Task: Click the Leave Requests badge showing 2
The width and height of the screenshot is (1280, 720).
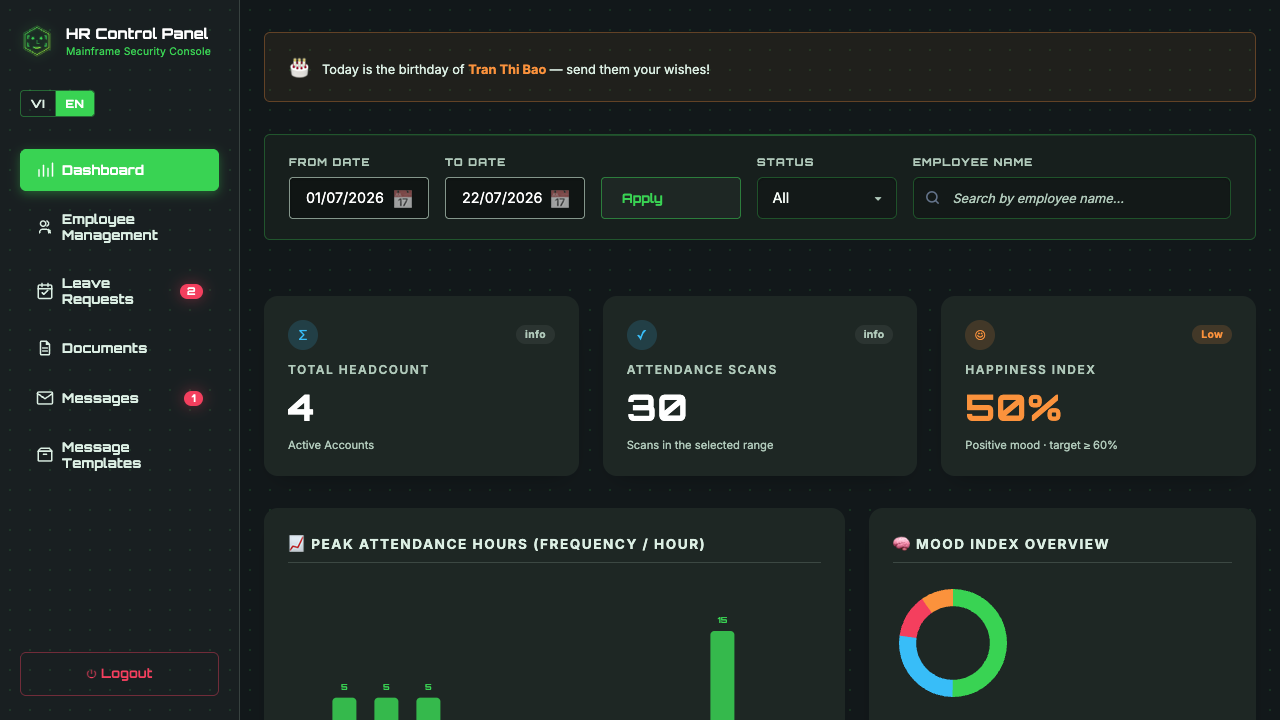Action: click(191, 291)
